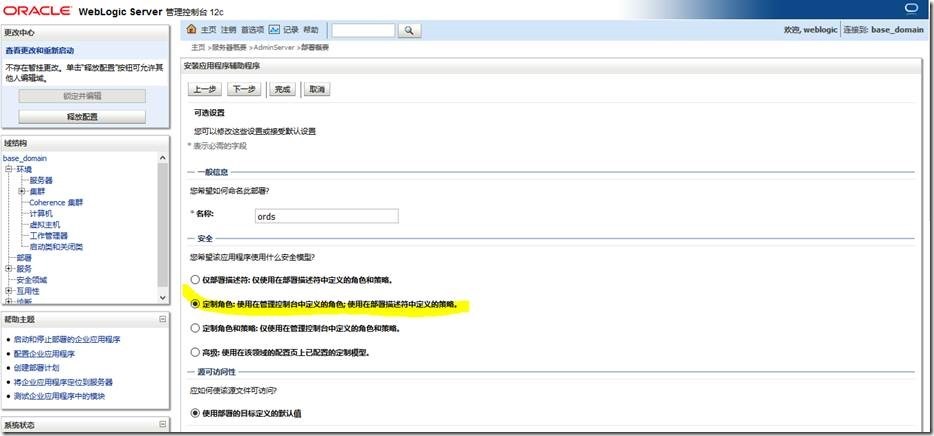
Task: Select 计算机 in the domain tree
Action: point(41,213)
